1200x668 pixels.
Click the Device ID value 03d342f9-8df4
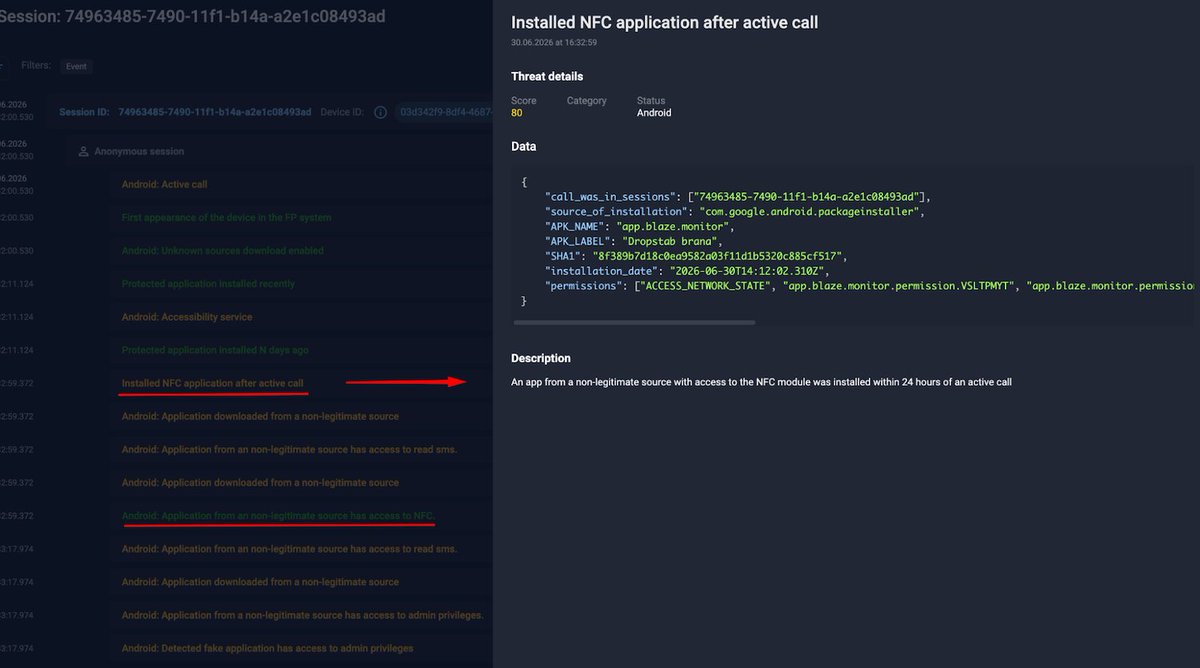pos(446,112)
